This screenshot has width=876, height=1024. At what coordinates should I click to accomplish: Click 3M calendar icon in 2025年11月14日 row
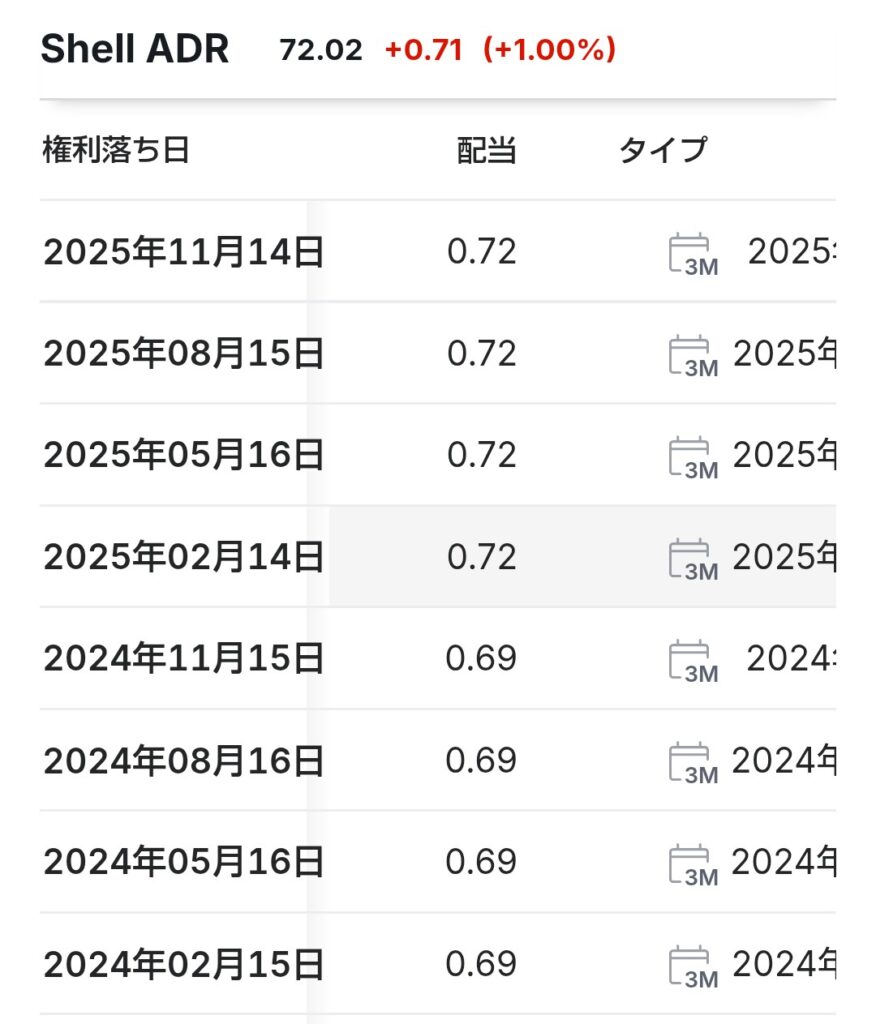pyautogui.click(x=692, y=253)
